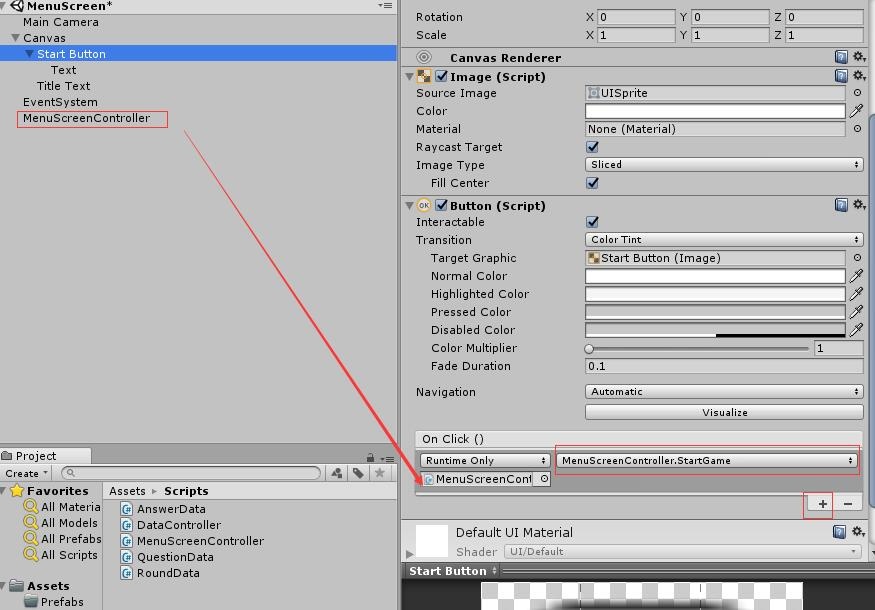The image size is (875, 610).
Task: Switch to the Project tab
Action: [x=46, y=455]
